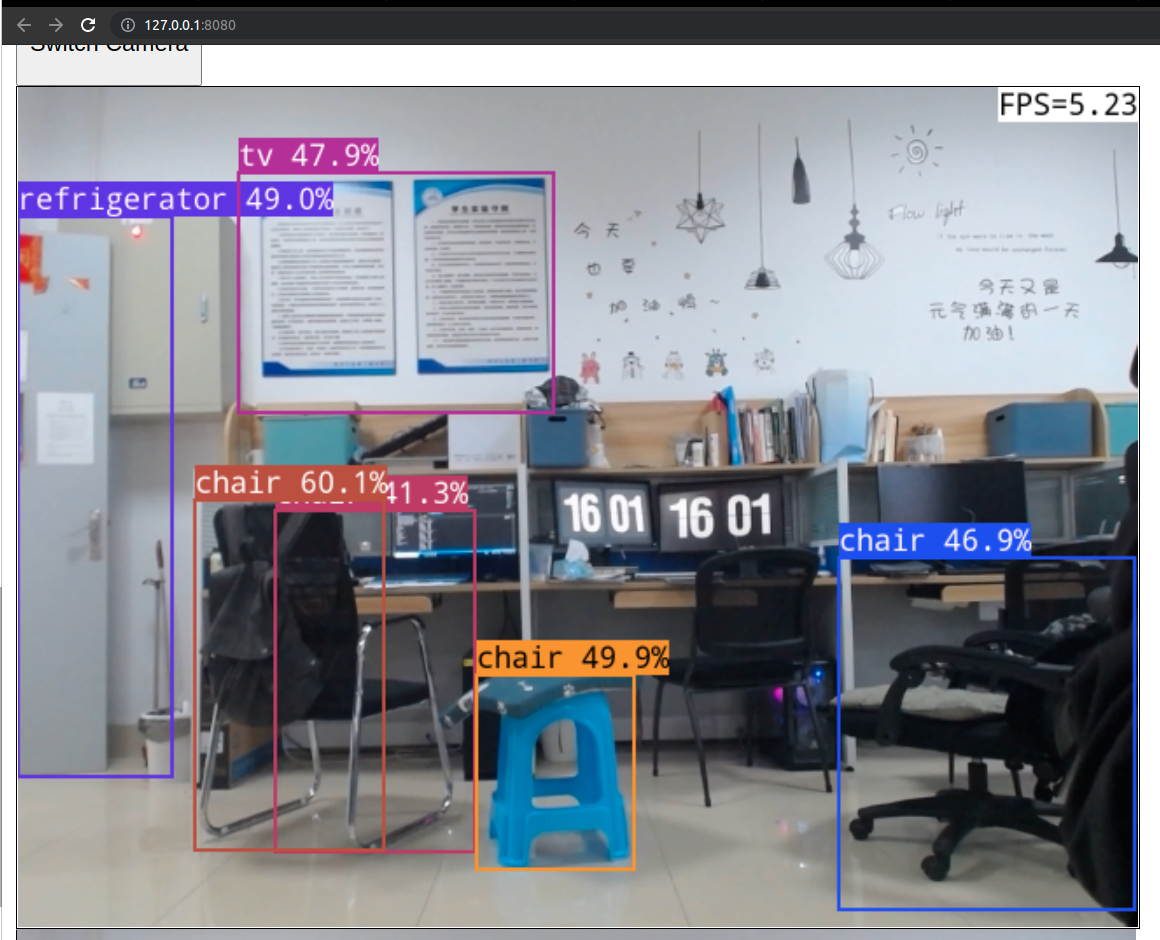Image resolution: width=1160 pixels, height=940 pixels.
Task: Select the refrigerator 49.0% detection label
Action: tap(175, 199)
